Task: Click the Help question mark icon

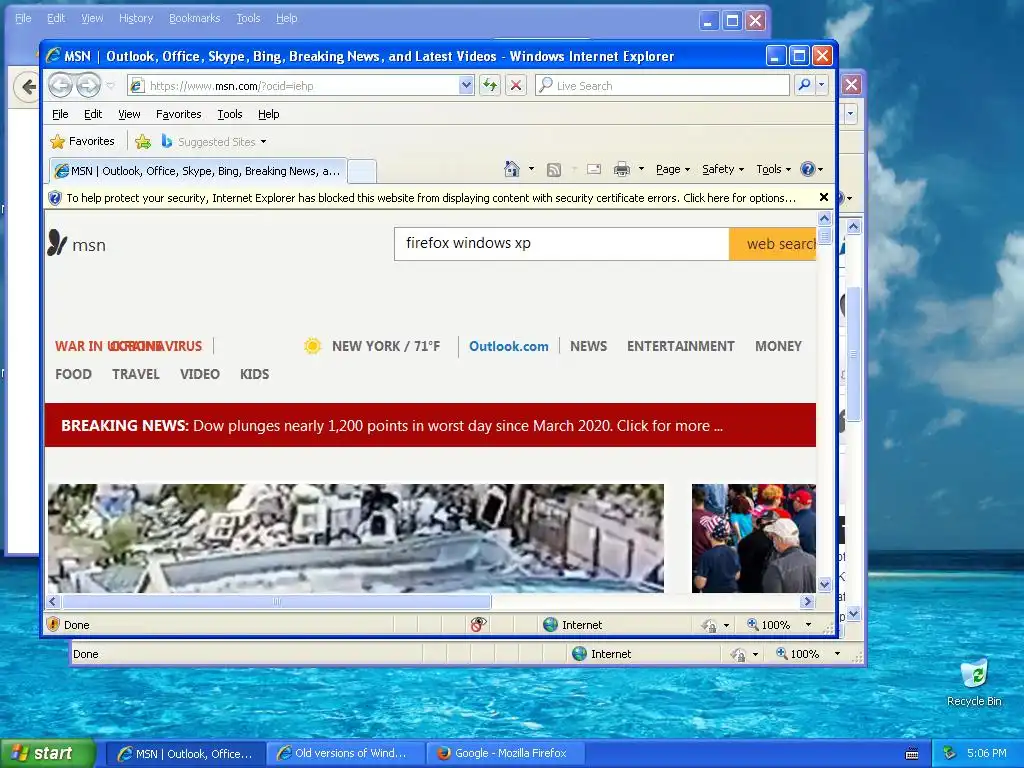Action: (808, 169)
